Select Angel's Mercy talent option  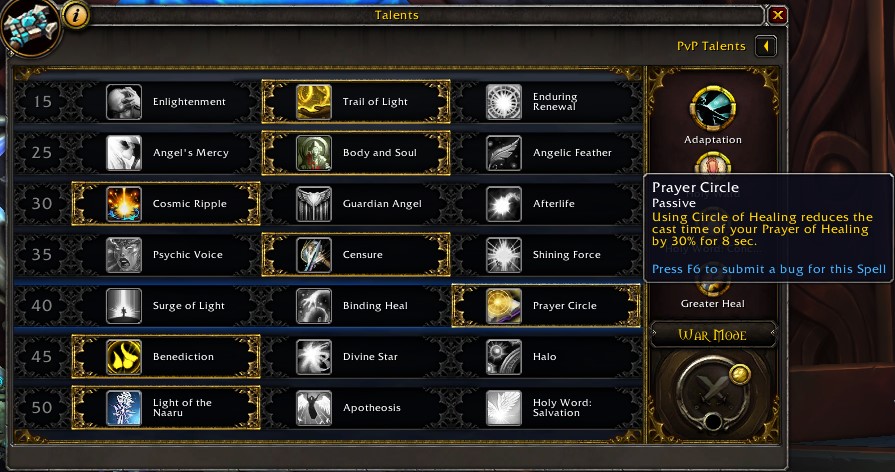(x=166, y=153)
